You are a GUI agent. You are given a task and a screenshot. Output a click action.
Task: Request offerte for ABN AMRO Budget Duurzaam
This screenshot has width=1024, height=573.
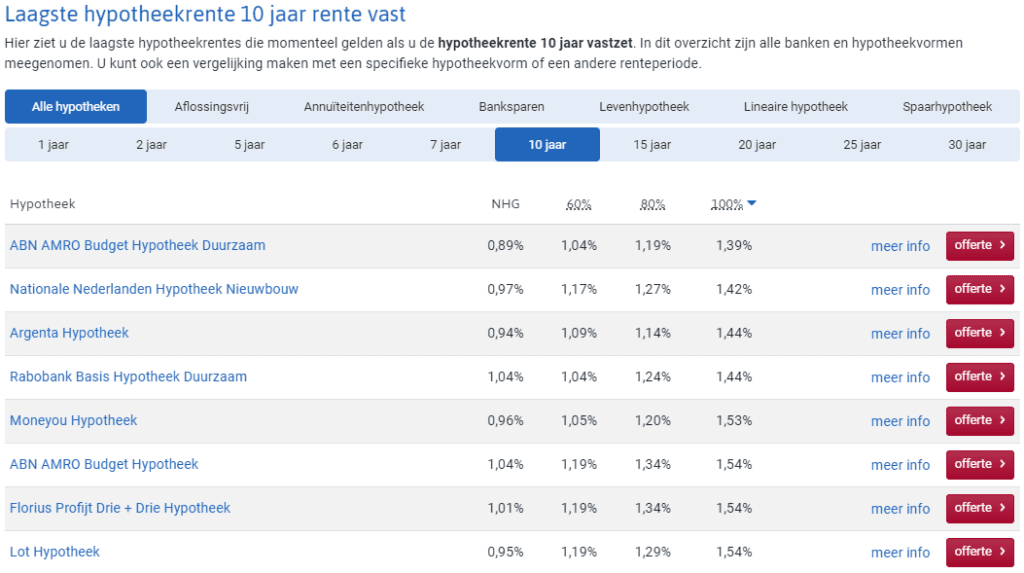coord(980,246)
